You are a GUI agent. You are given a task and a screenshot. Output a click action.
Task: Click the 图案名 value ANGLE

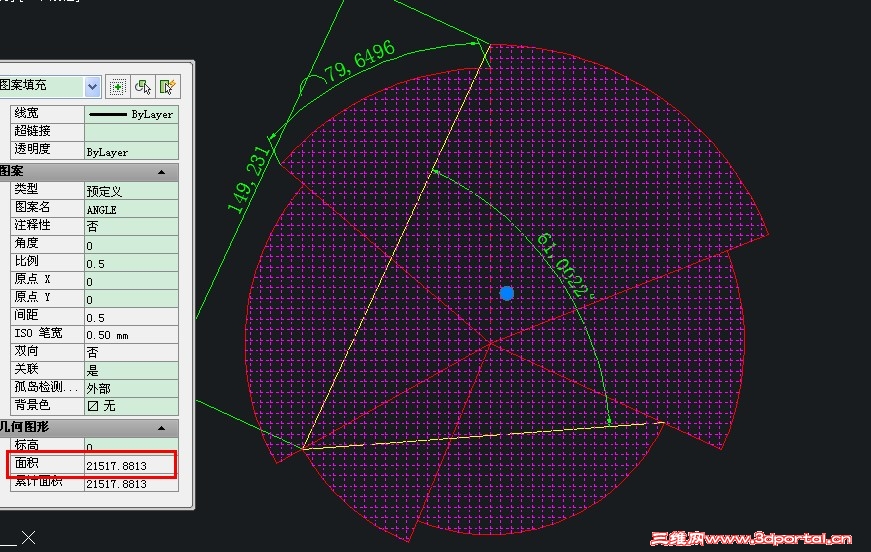[131, 209]
